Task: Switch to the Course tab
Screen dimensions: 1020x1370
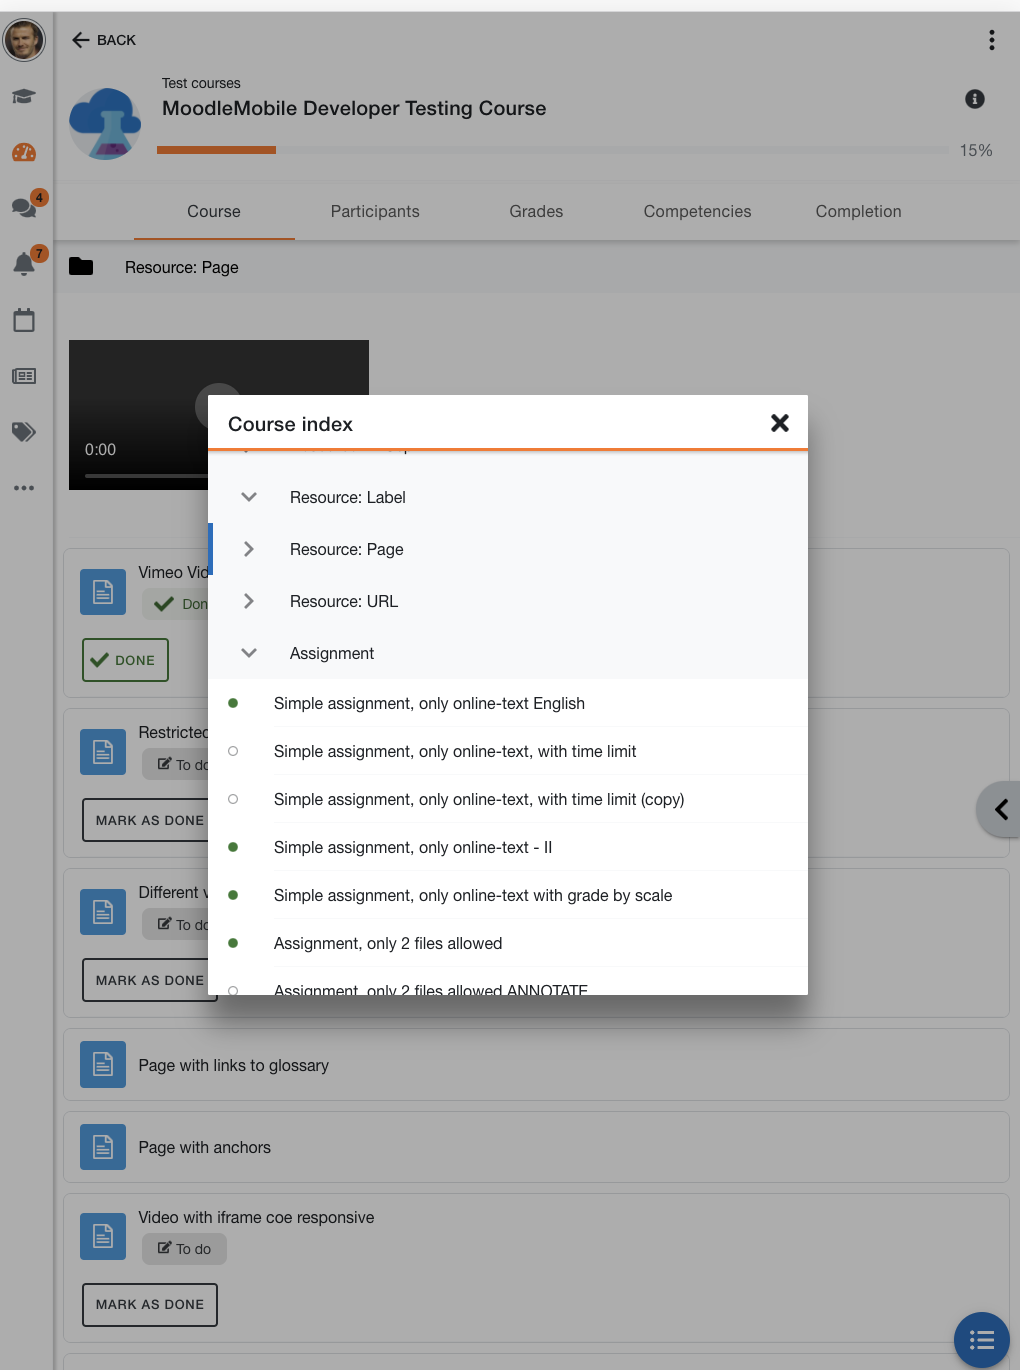Action: [x=214, y=211]
